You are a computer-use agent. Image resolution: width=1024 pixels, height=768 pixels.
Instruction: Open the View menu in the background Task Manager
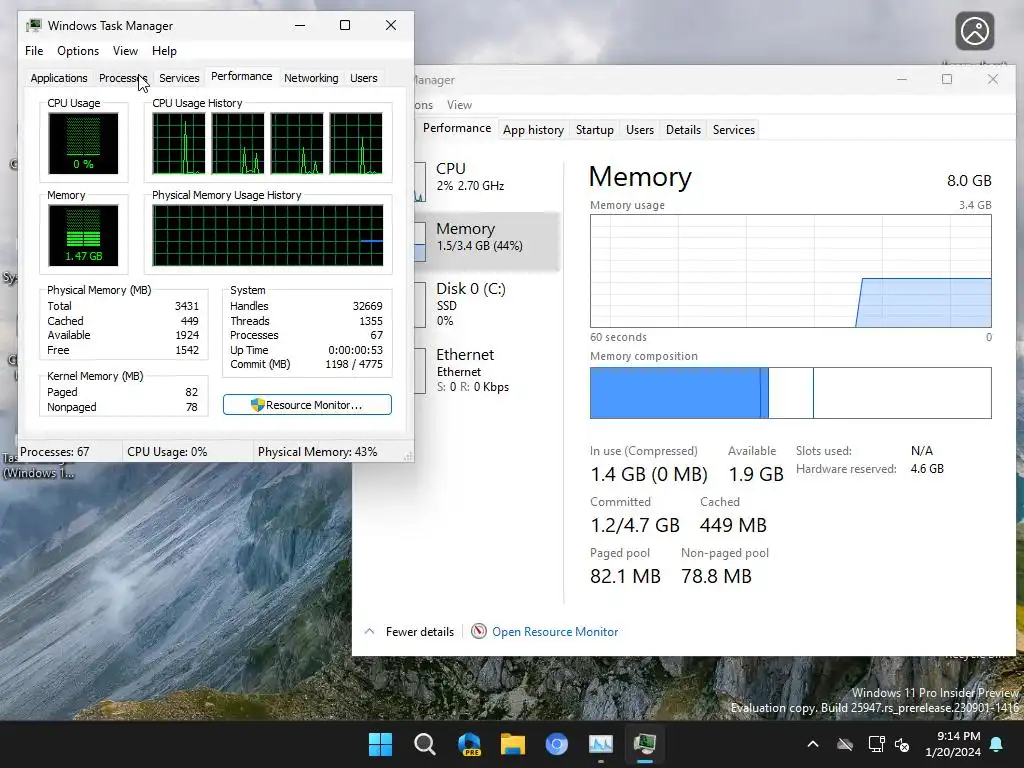pyautogui.click(x=459, y=104)
